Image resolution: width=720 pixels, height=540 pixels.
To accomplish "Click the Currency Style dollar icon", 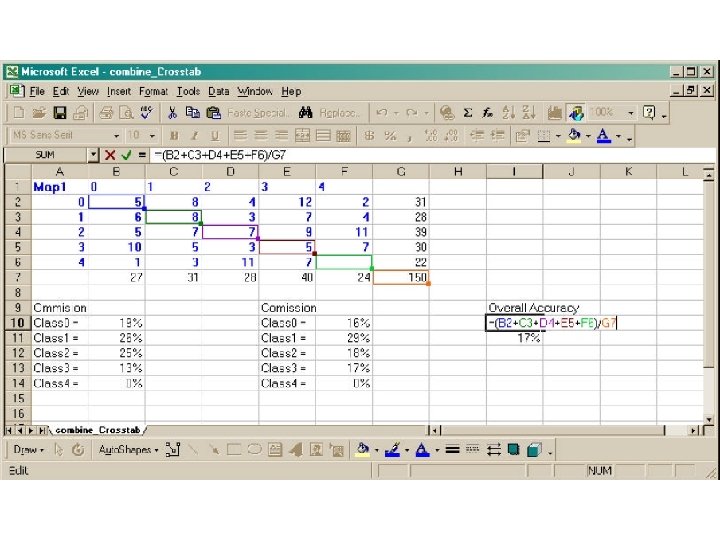I will tap(369, 135).
